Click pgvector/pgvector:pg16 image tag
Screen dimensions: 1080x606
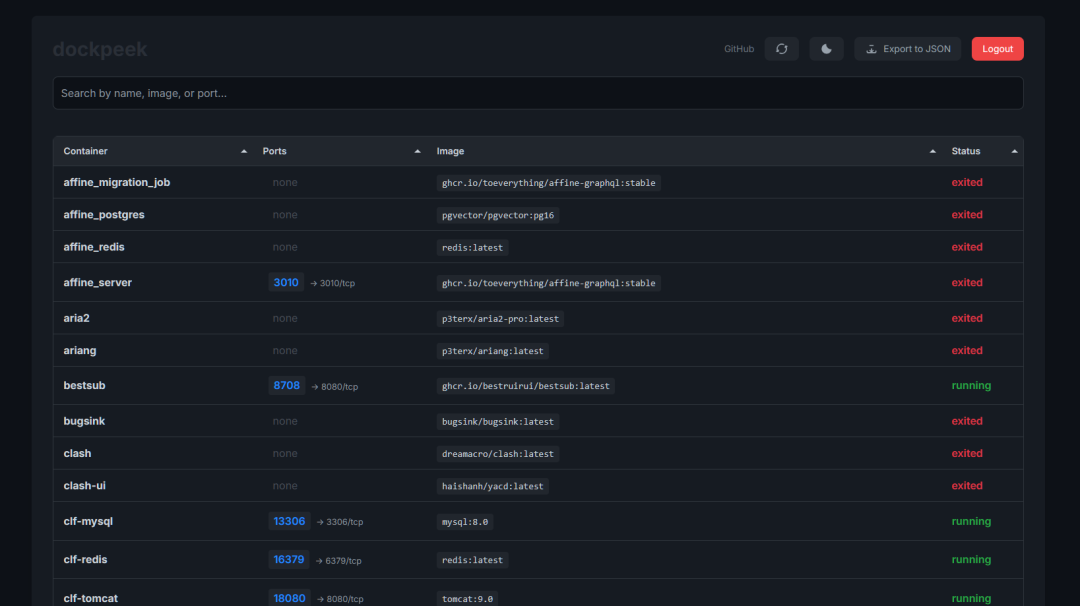coord(498,215)
